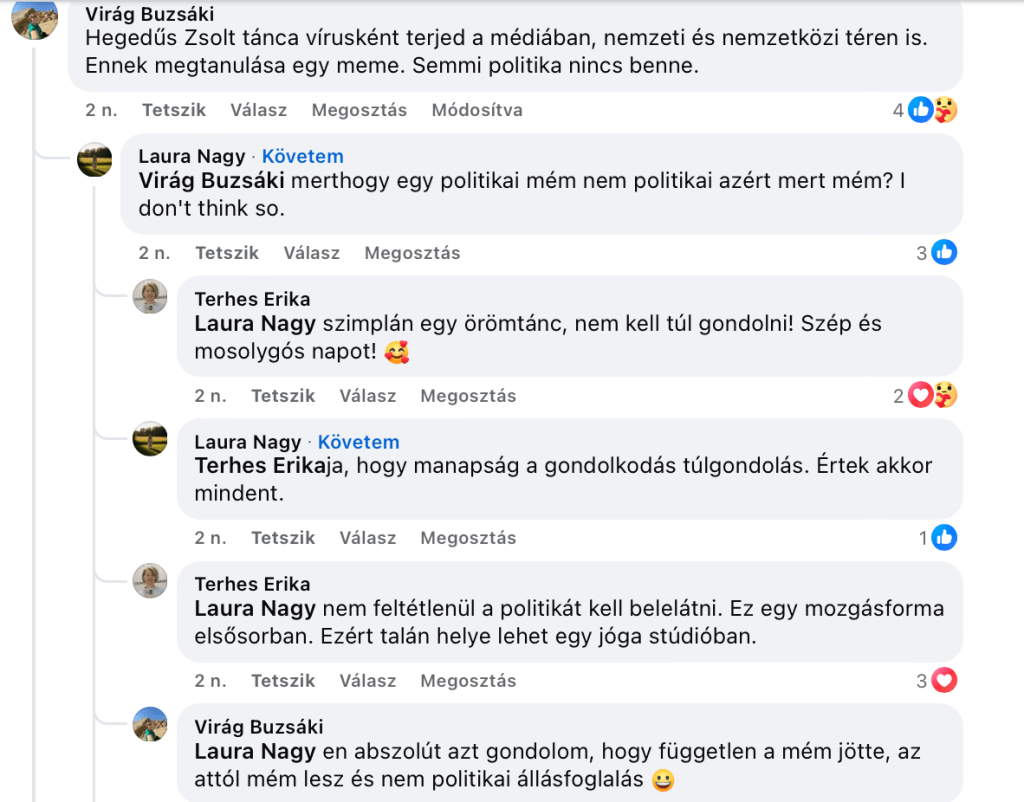Open heart reaction on 'jóga stúdióban' reply

click(x=943, y=681)
